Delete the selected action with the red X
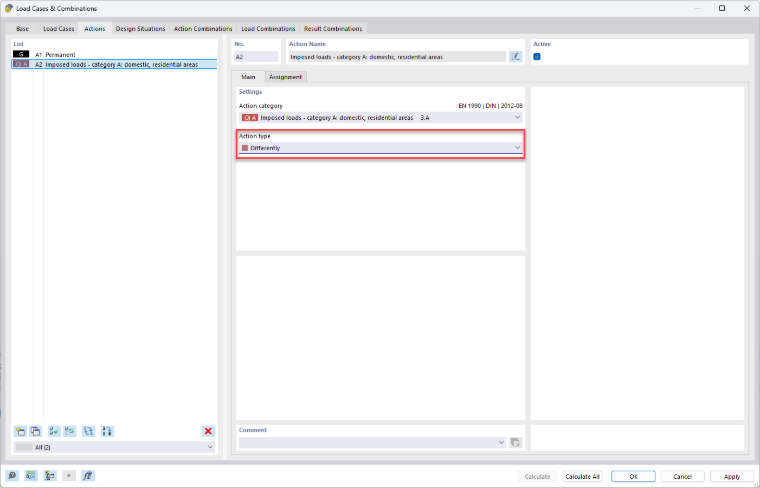 click(208, 431)
